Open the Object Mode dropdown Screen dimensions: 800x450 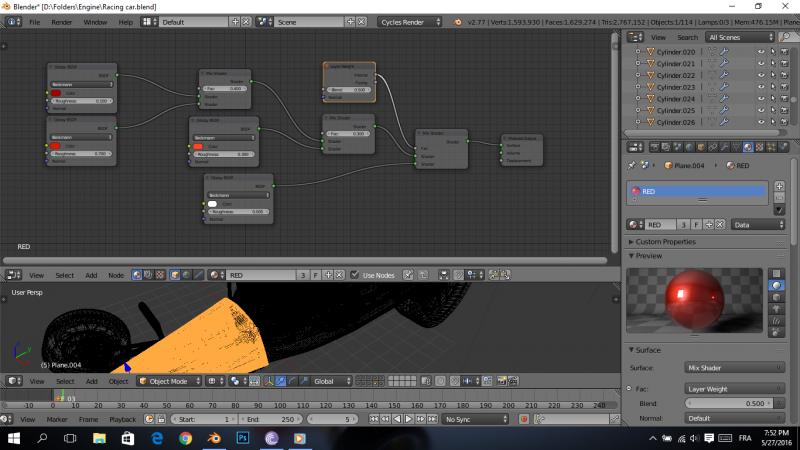coord(167,381)
